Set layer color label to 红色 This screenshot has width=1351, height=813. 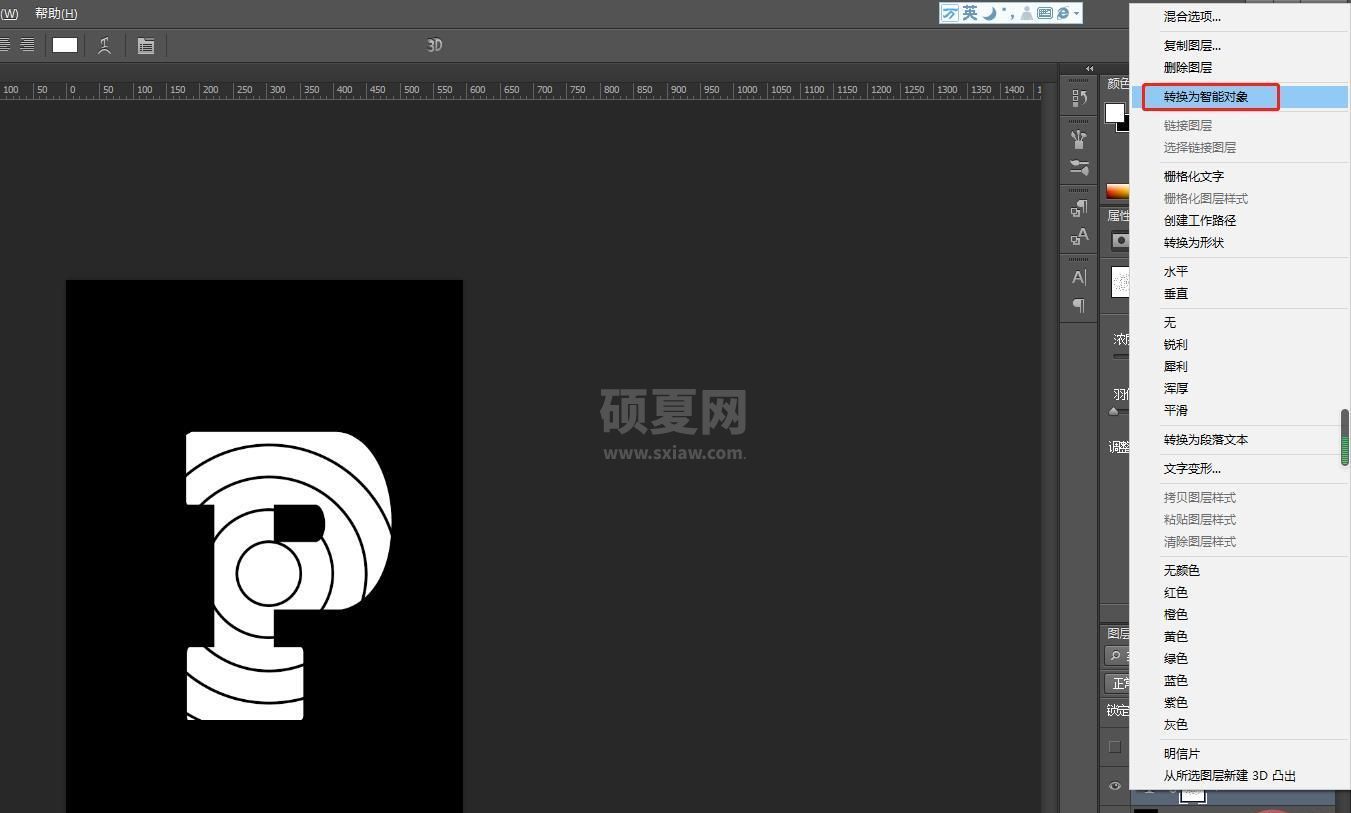(x=1175, y=592)
